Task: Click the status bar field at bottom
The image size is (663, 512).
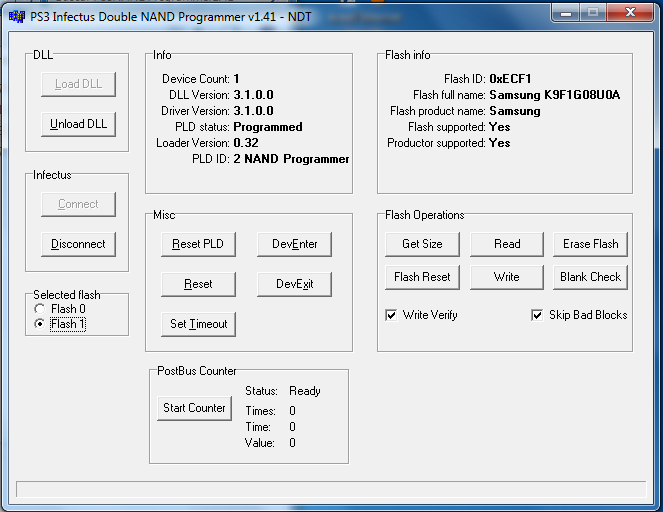Action: [x=331, y=489]
